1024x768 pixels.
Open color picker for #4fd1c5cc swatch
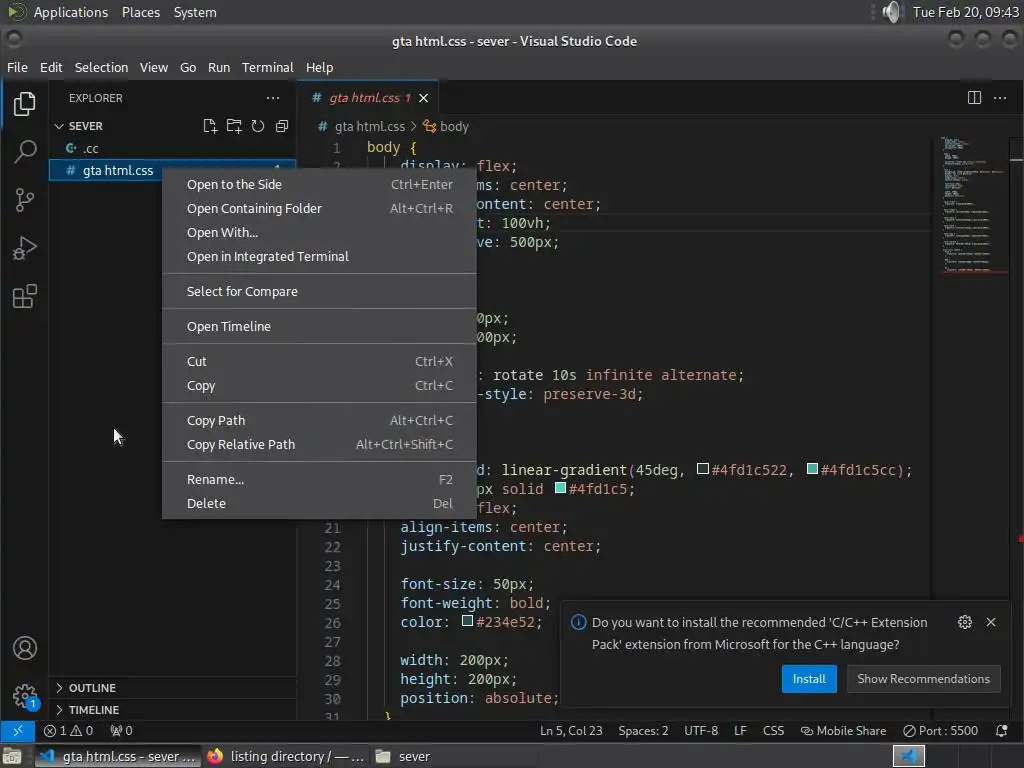[x=812, y=469]
